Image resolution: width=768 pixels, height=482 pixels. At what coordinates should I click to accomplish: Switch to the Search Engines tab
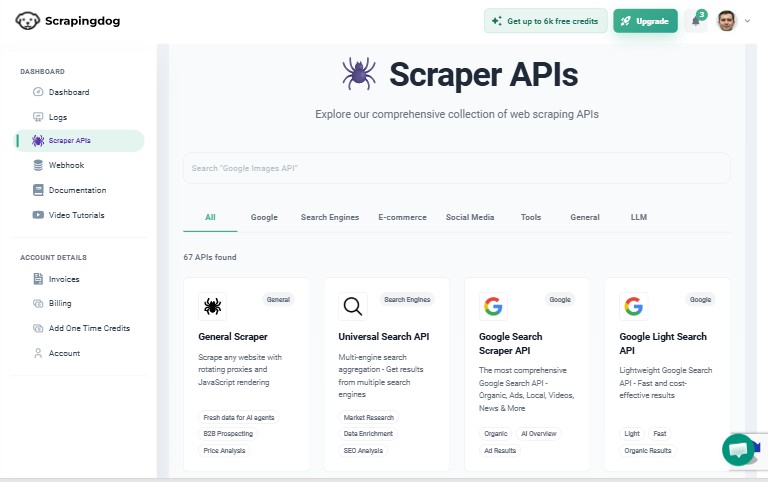click(x=330, y=217)
